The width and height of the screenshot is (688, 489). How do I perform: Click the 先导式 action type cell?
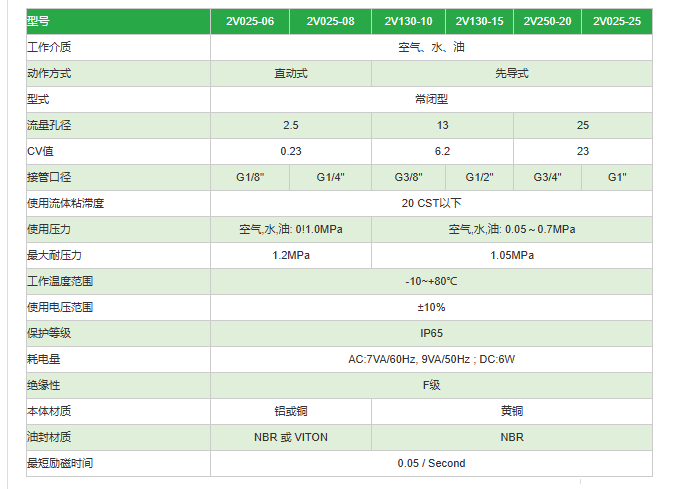(512, 73)
